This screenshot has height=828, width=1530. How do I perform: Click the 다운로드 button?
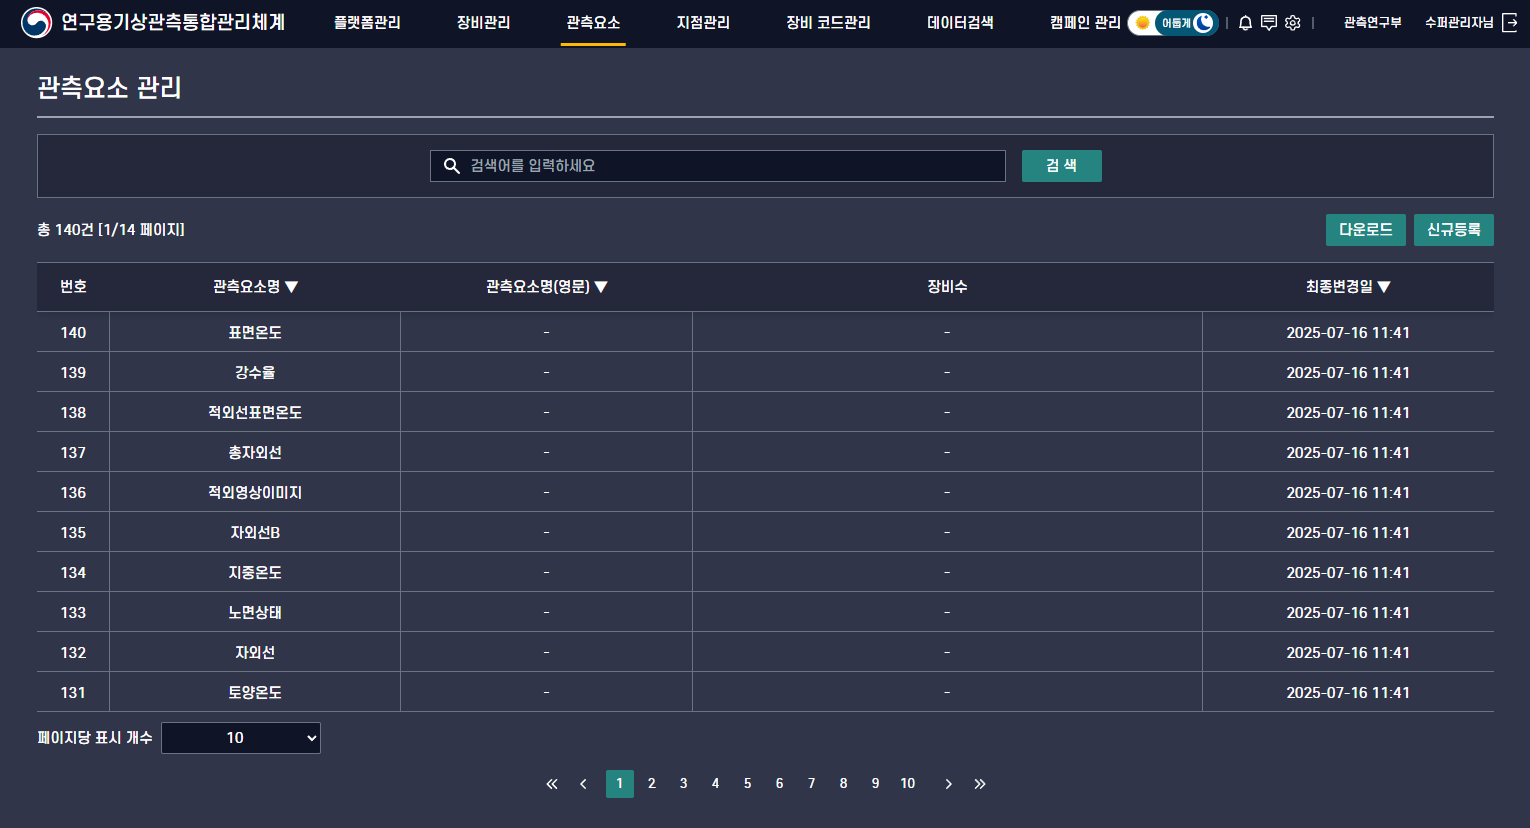tap(1366, 230)
